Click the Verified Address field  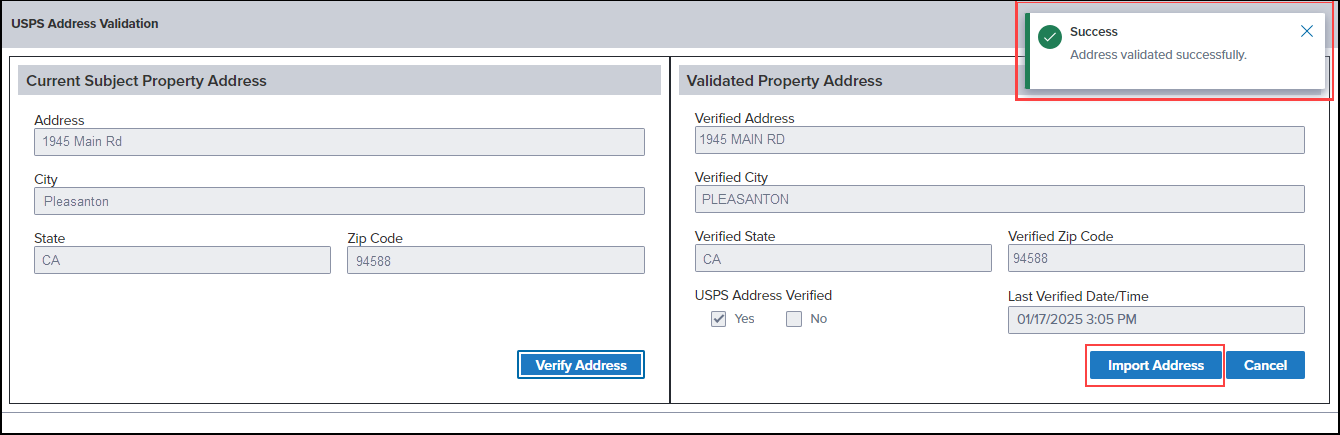[1000, 139]
